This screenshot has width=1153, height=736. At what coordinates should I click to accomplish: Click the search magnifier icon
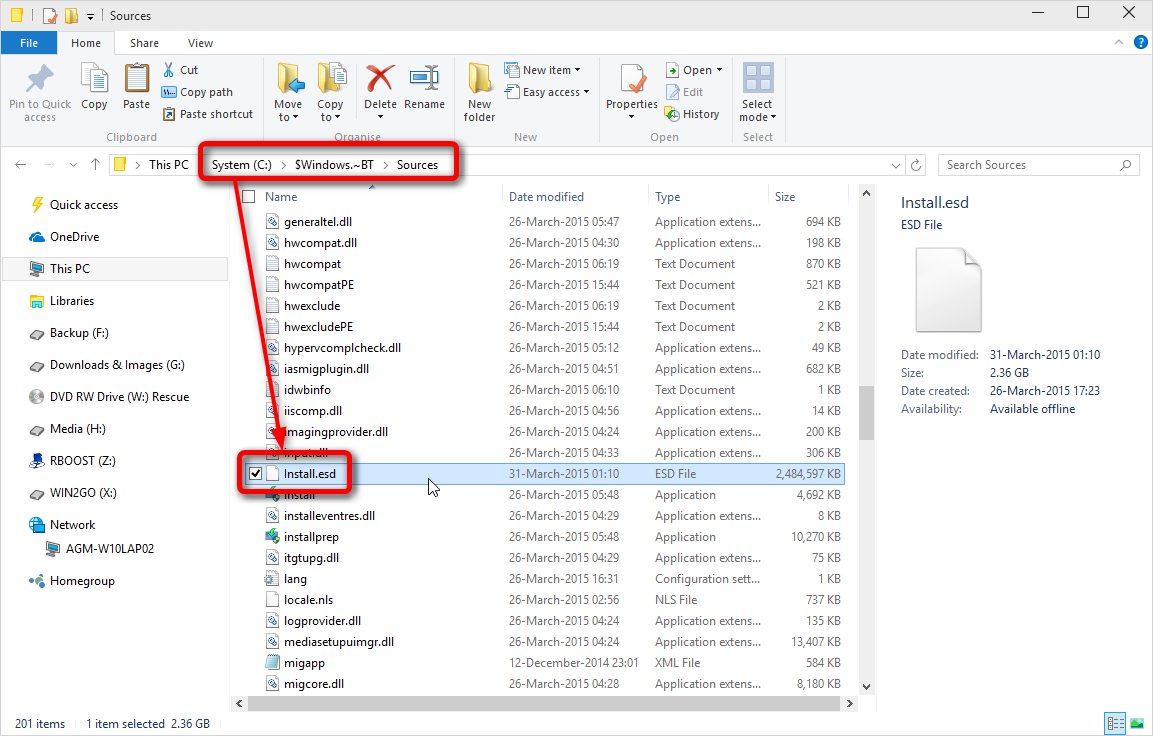click(x=1125, y=165)
